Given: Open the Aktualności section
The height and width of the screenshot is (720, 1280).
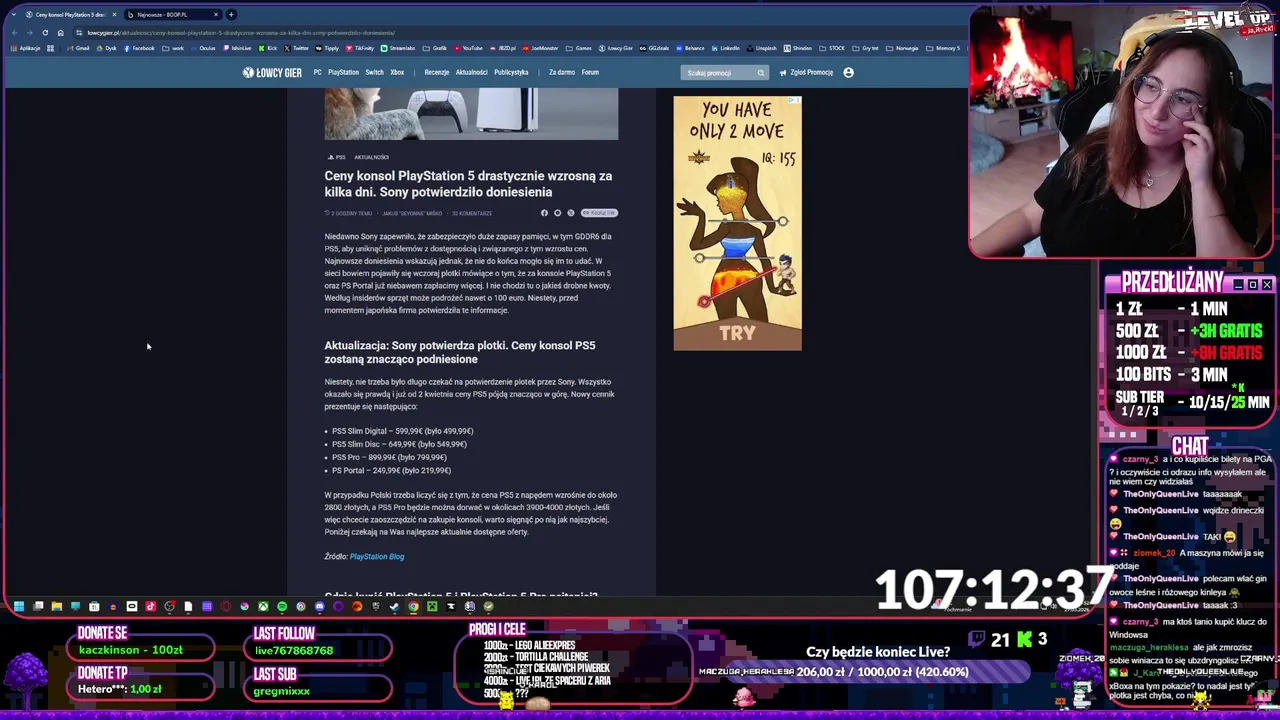Looking at the screenshot, I should coord(472,72).
